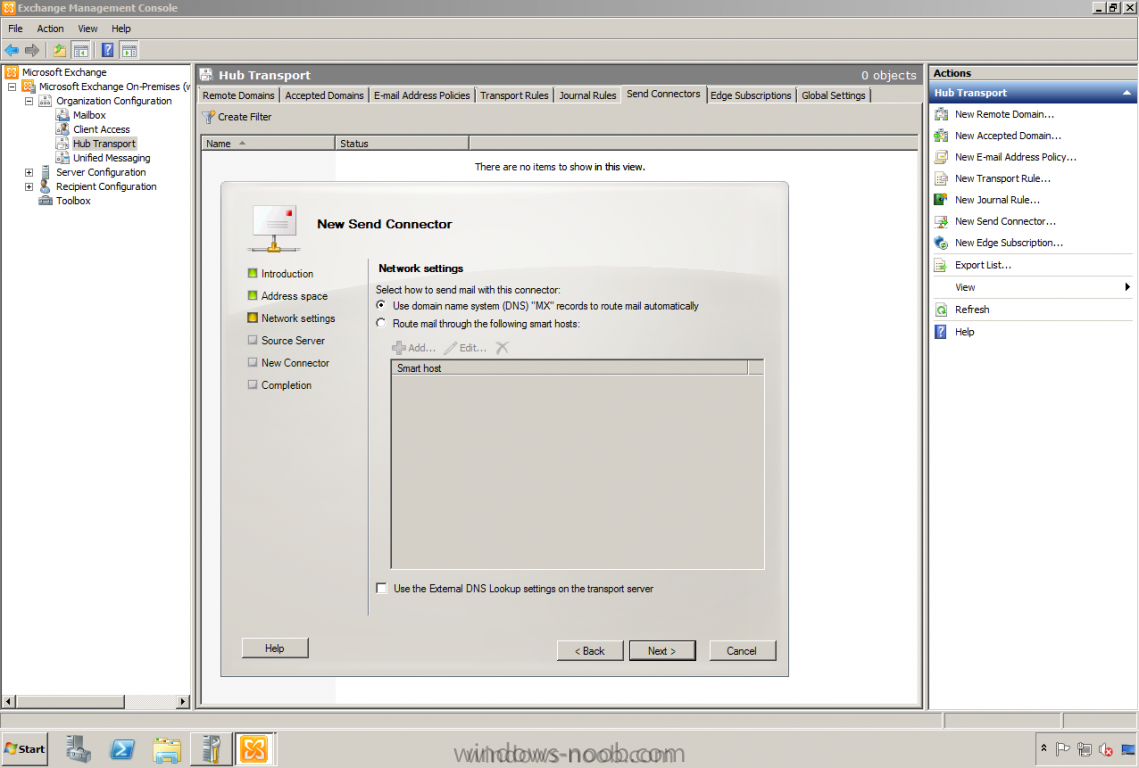The image size is (1139, 768).
Task: Show hidden system tray icons arrow
Action: 1043,748
